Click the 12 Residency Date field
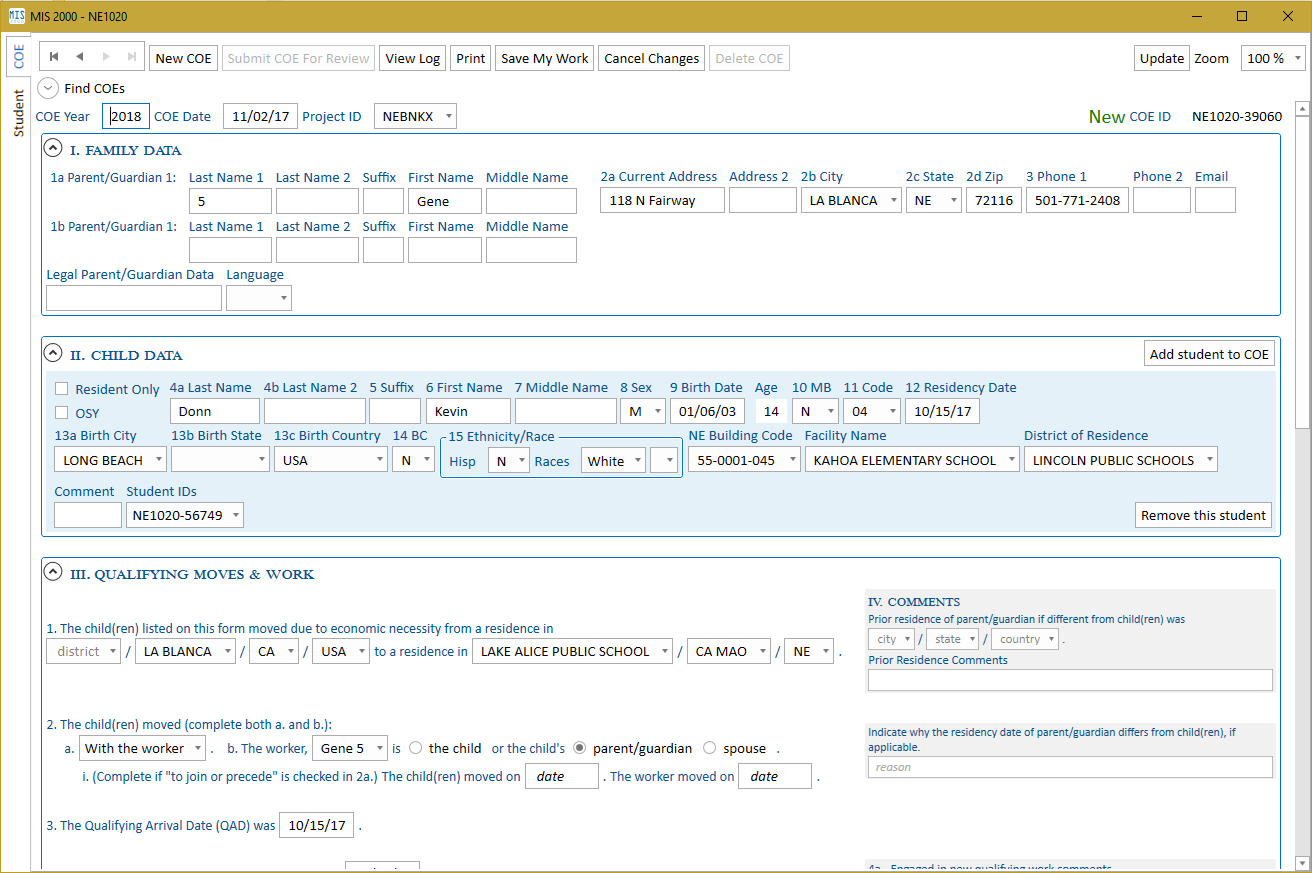 tap(942, 411)
